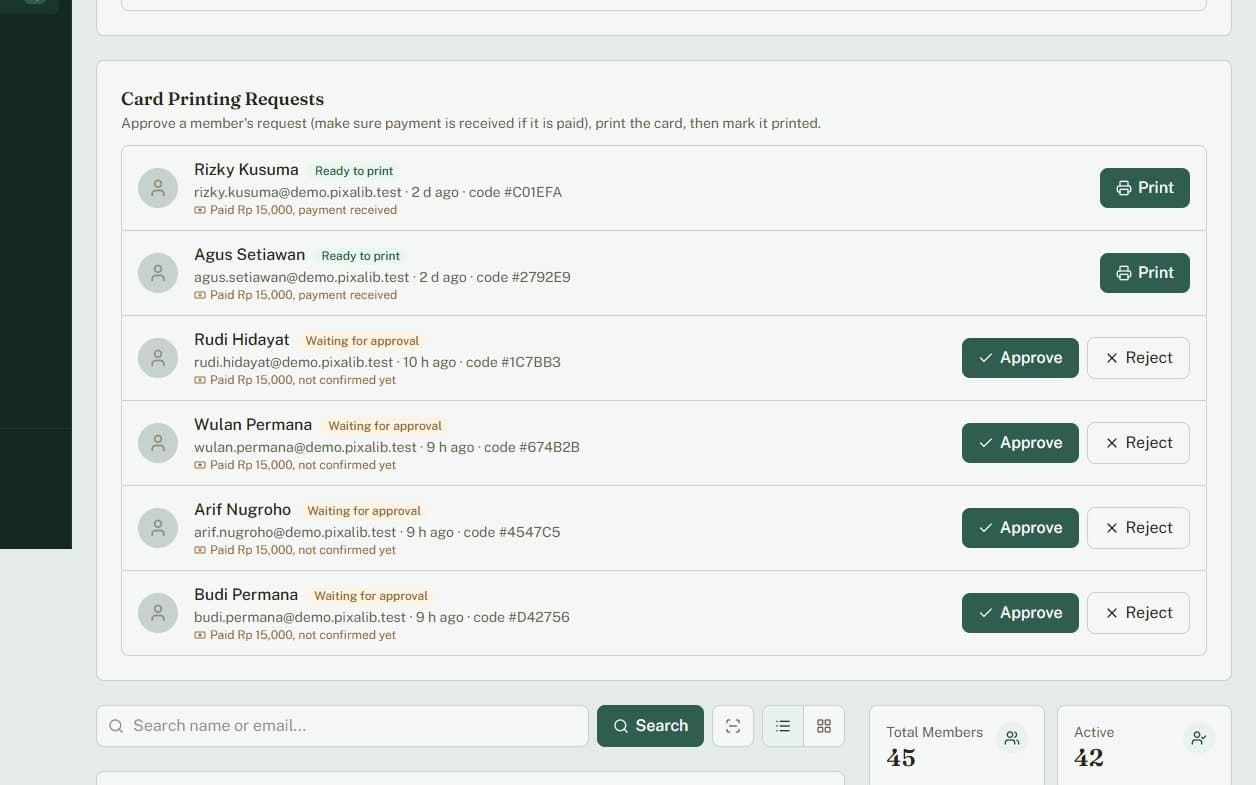Screen dimensions: 1256x785
Task: Switch to grid view
Action: coord(824,726)
